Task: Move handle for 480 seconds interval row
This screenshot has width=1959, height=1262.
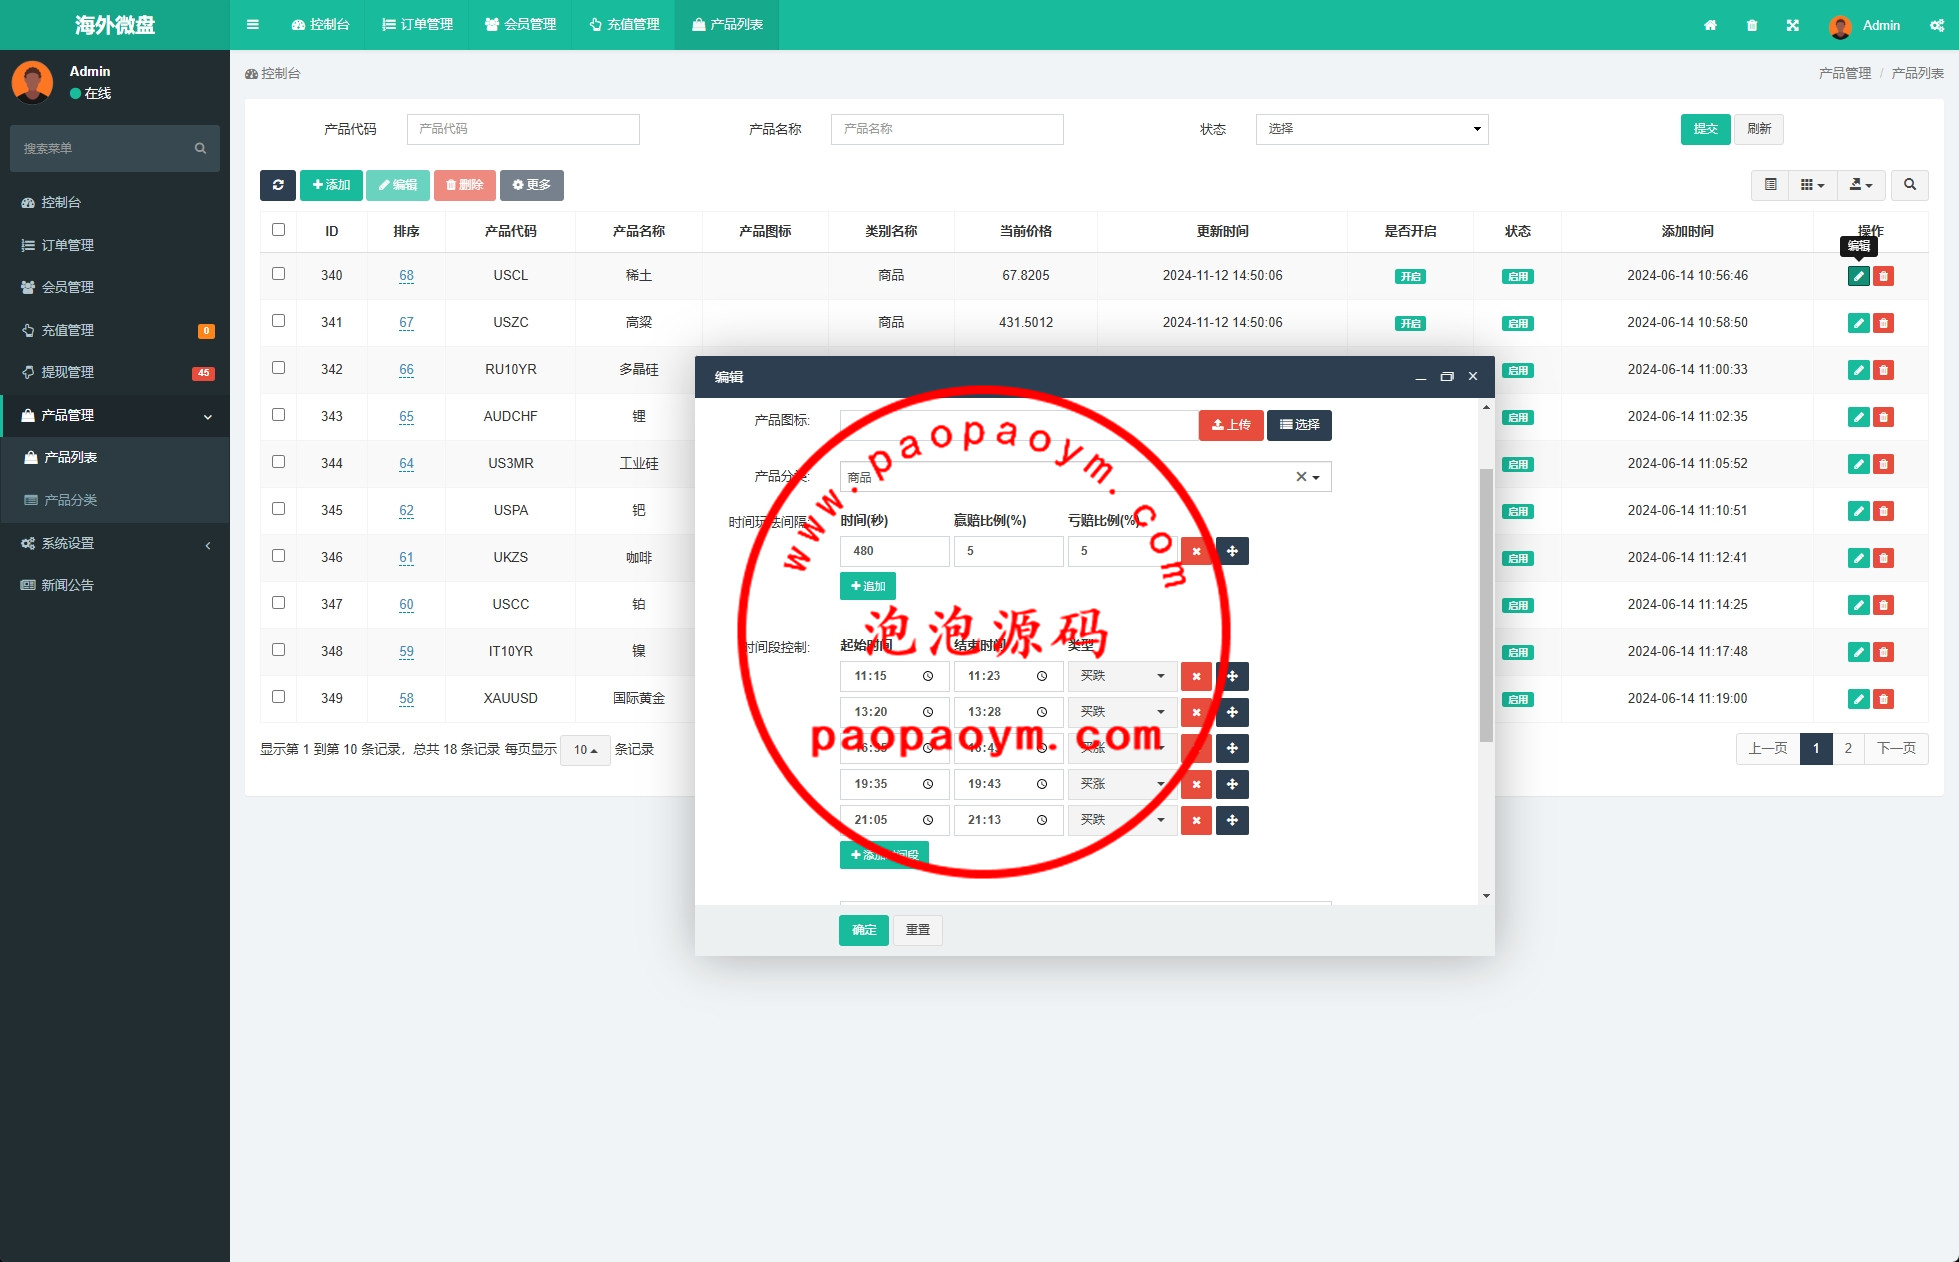Action: point(1232,551)
